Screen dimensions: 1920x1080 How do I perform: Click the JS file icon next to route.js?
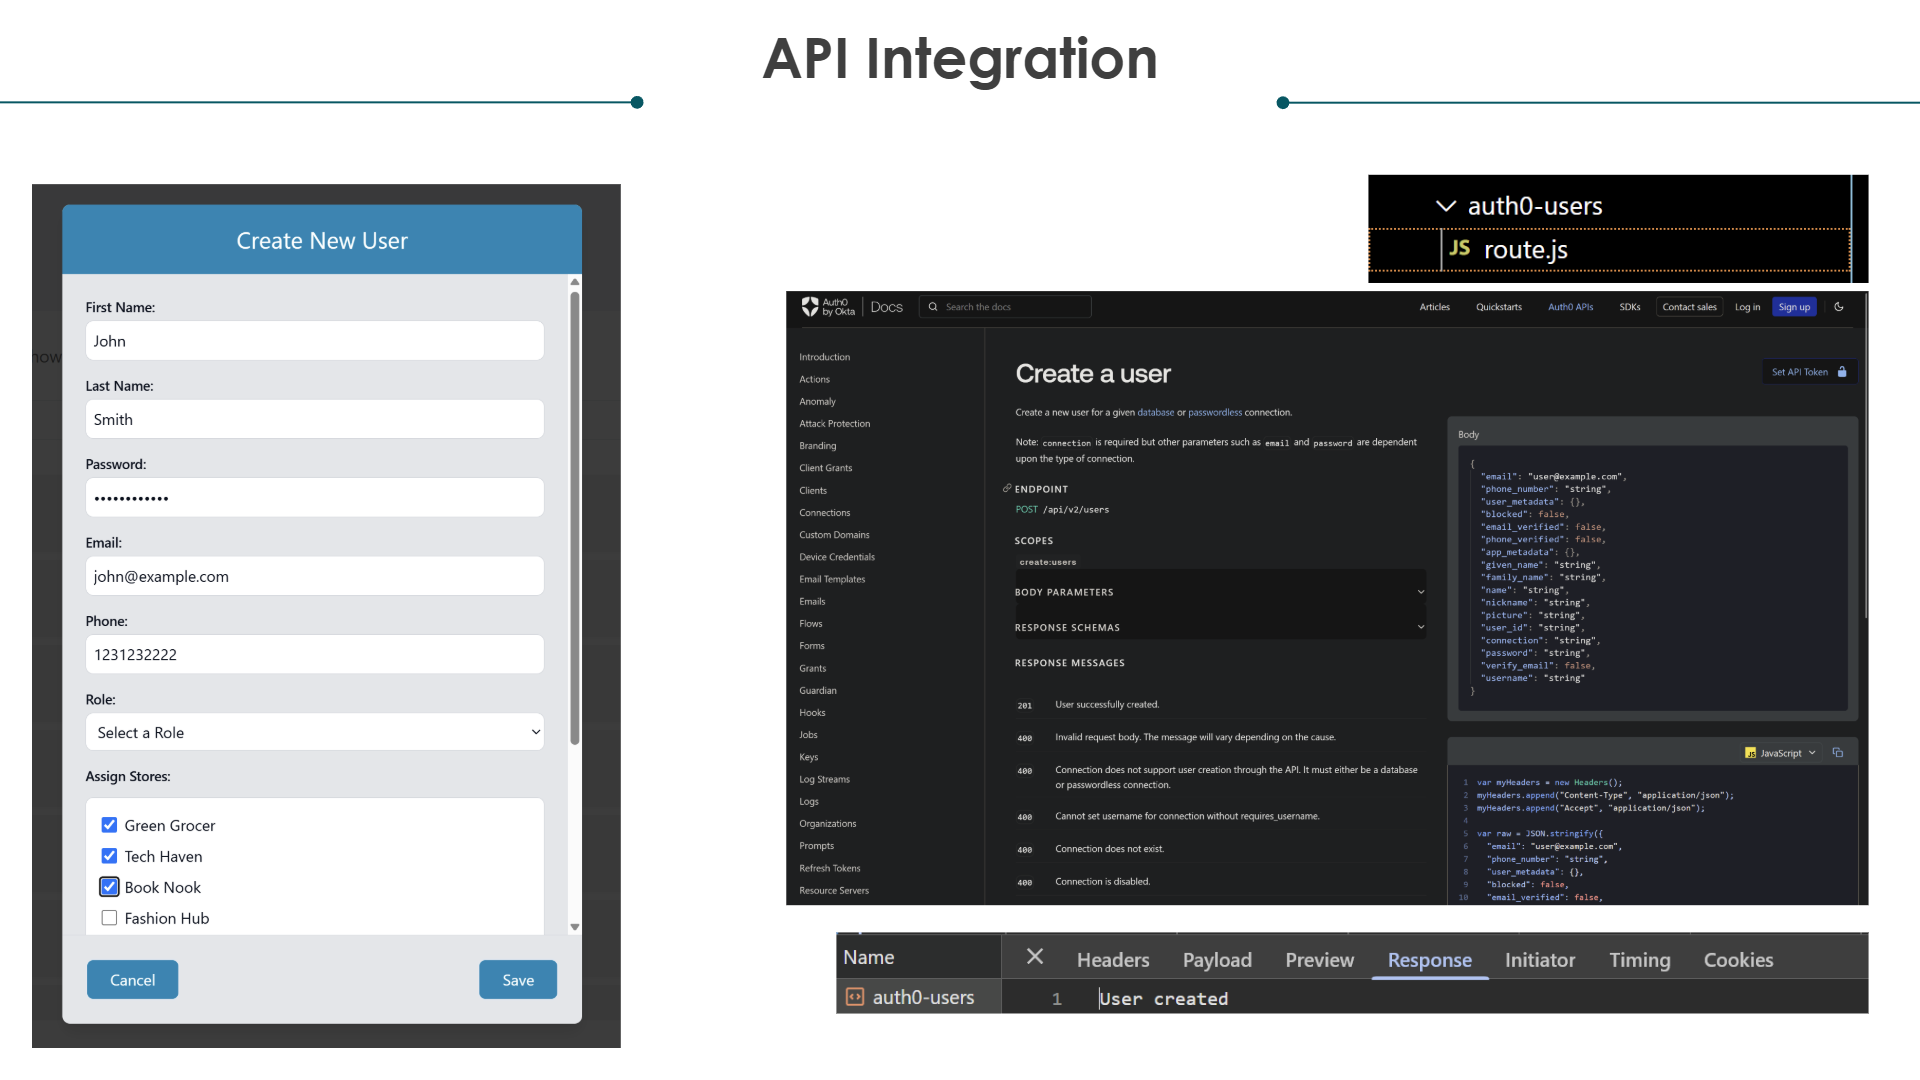pos(1460,248)
